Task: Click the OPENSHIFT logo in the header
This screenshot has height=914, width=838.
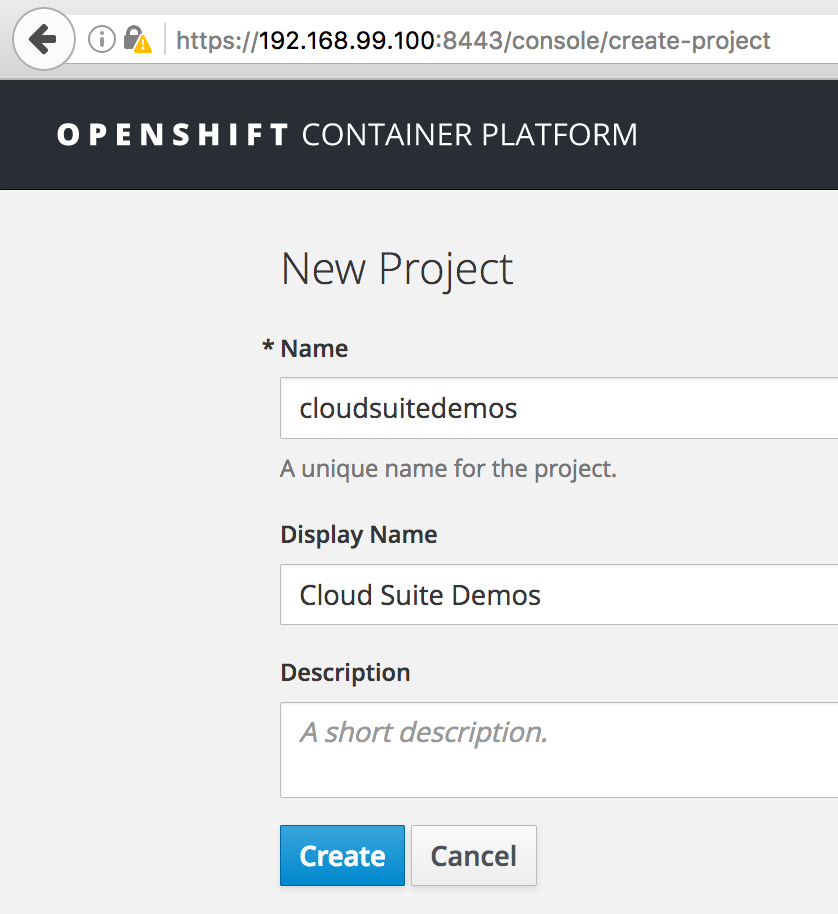Action: (173, 135)
